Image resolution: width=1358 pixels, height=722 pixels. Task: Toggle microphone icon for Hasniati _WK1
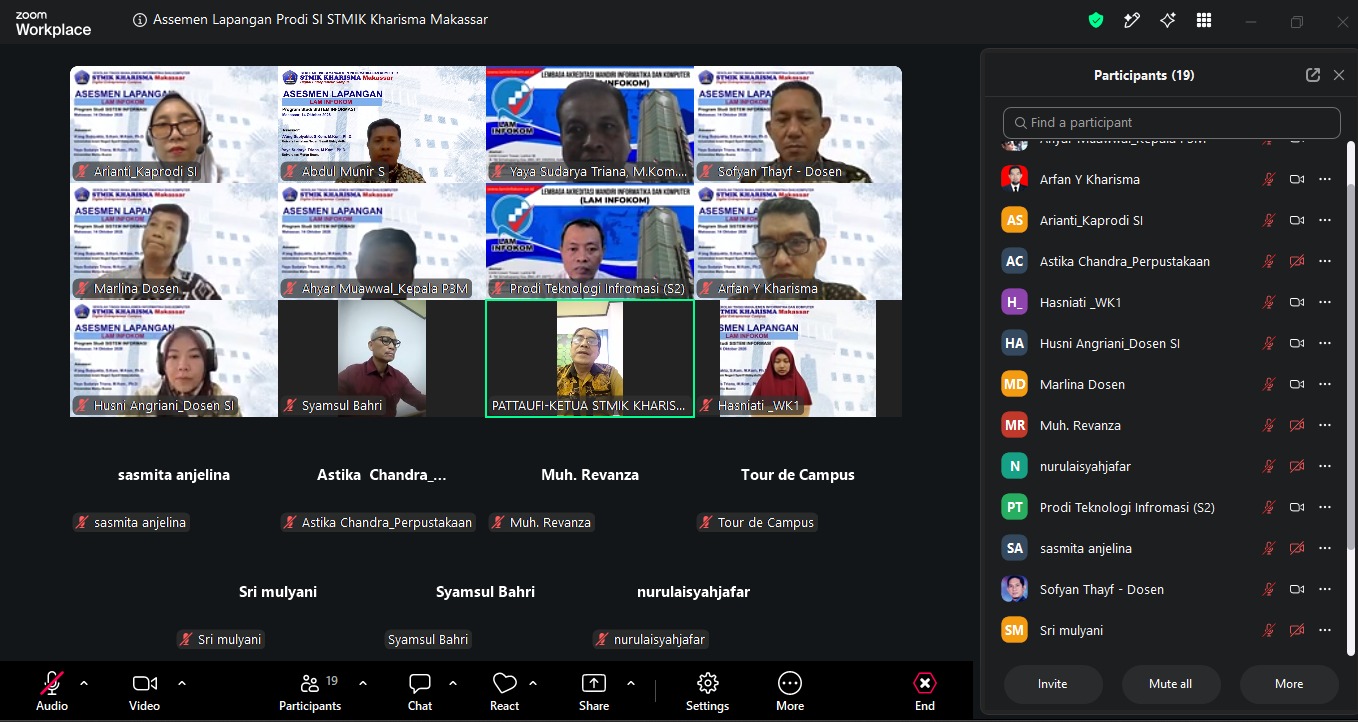point(1269,302)
